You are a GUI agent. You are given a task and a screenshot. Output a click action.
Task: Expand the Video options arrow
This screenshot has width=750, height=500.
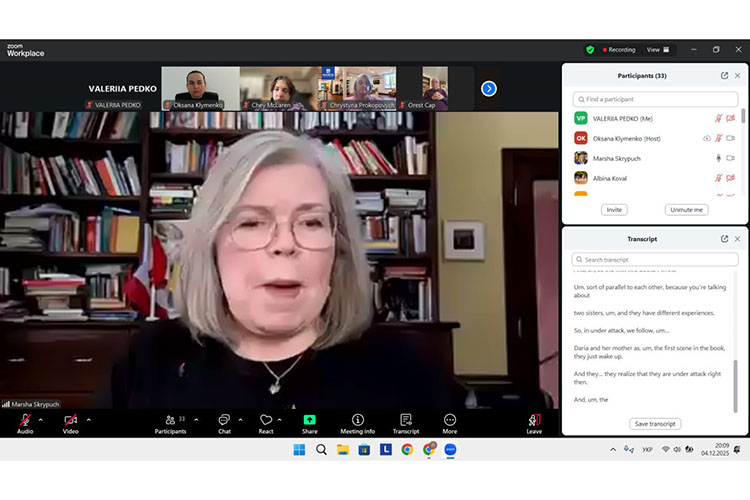point(89,419)
